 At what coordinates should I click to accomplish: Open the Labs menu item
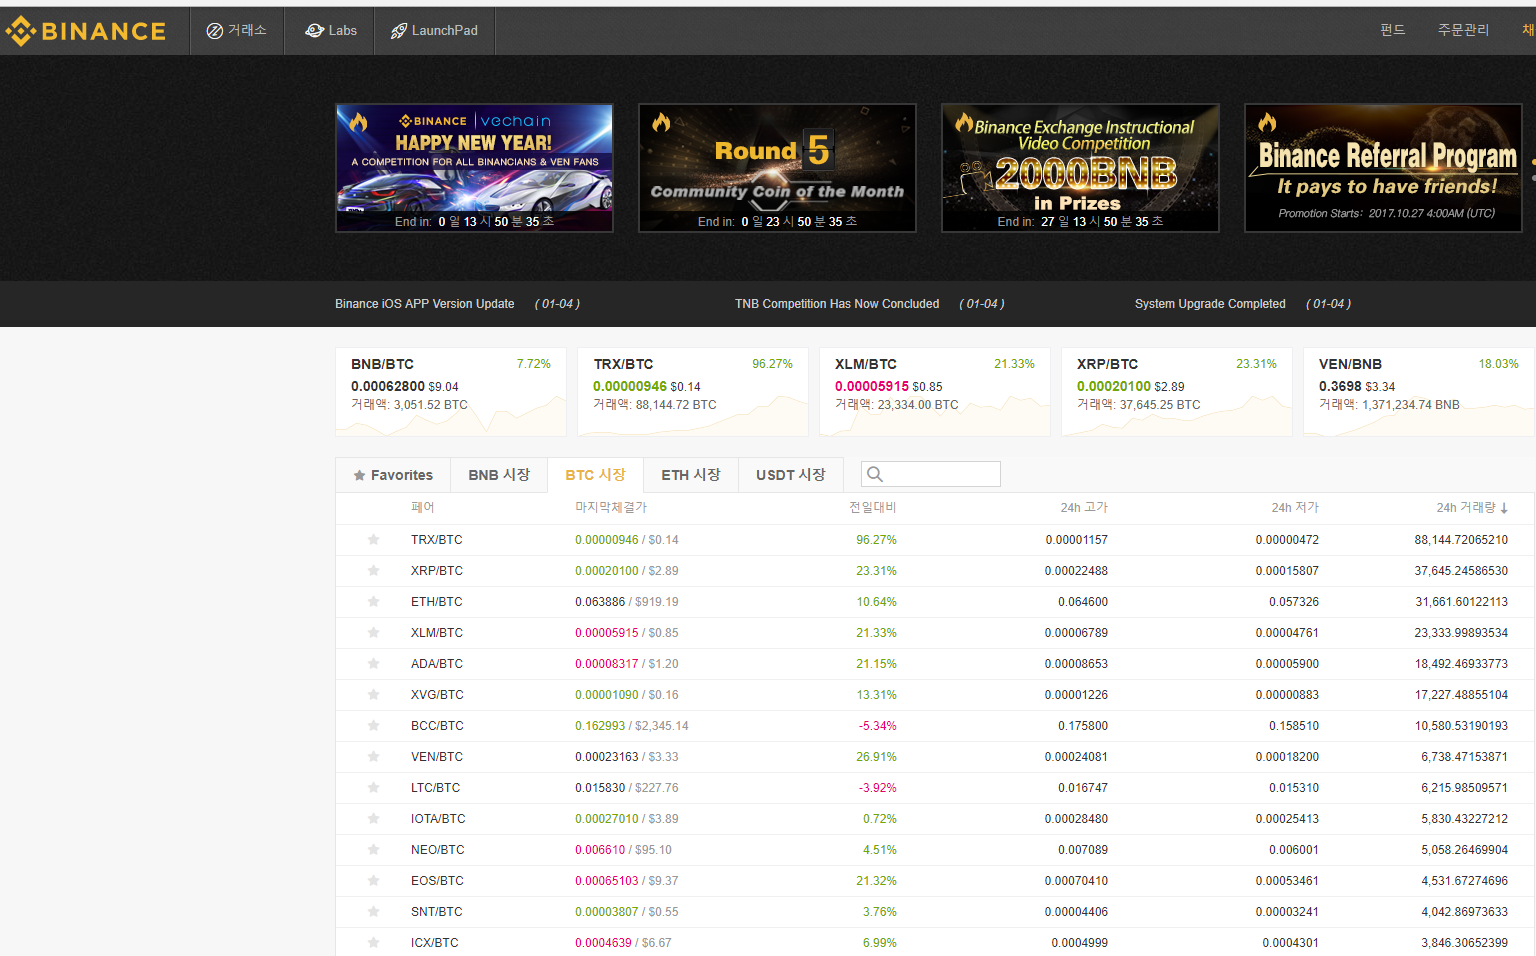pos(330,31)
